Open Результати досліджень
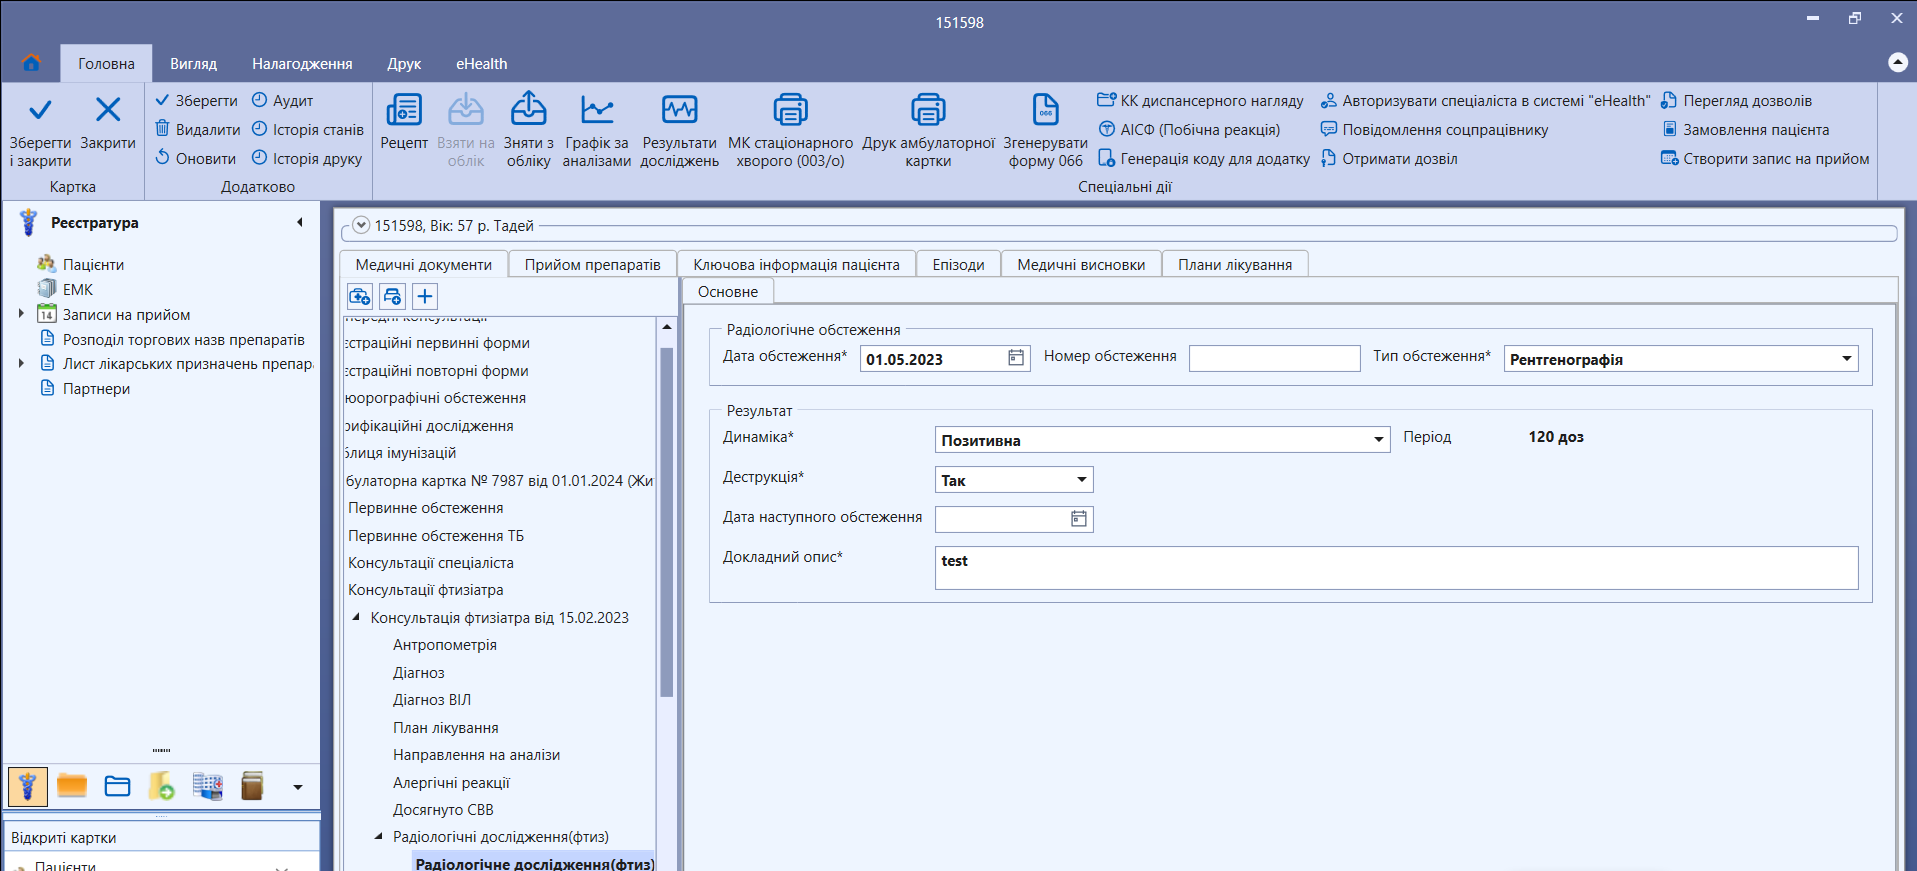 coord(680,131)
